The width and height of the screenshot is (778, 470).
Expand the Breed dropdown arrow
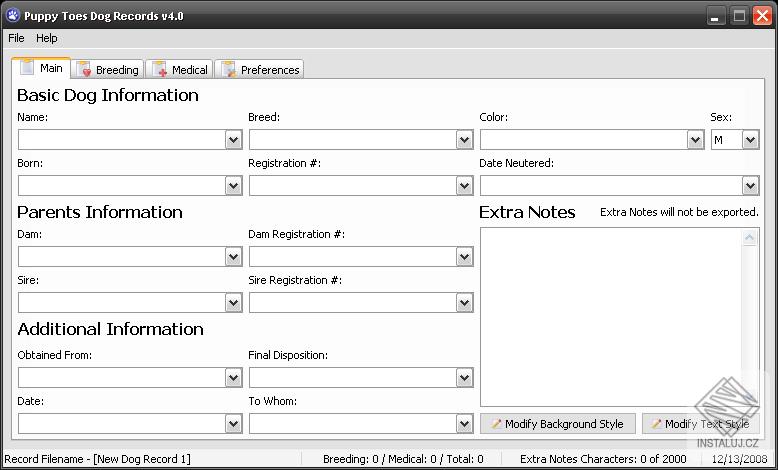pos(464,140)
